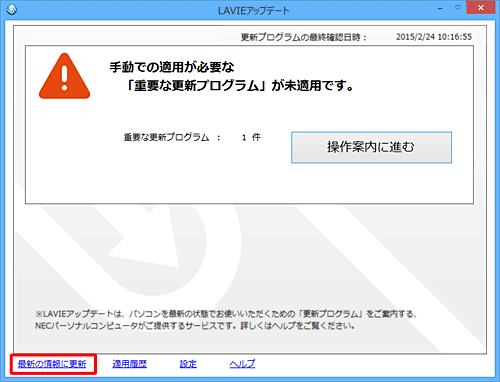Close the LAVIEアップデート window
Screen dimensions: 500x382
click(x=481, y=8)
